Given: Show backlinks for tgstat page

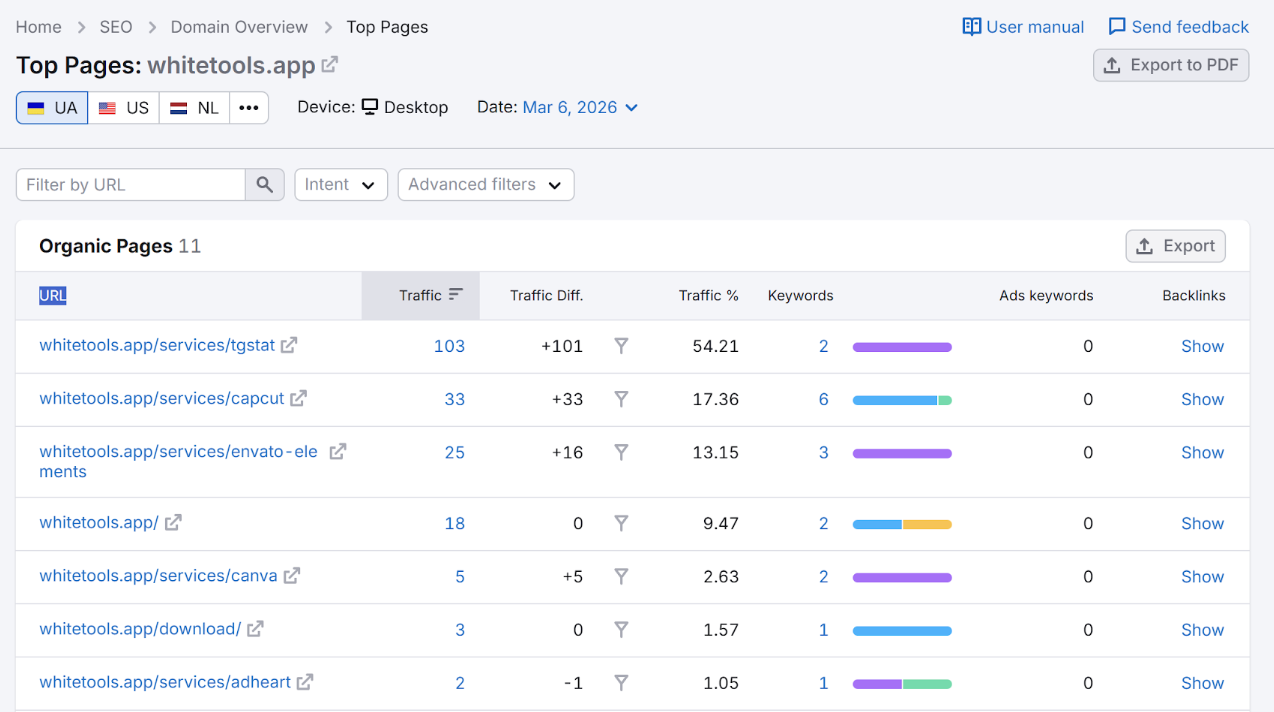Looking at the screenshot, I should pyautogui.click(x=1202, y=346).
